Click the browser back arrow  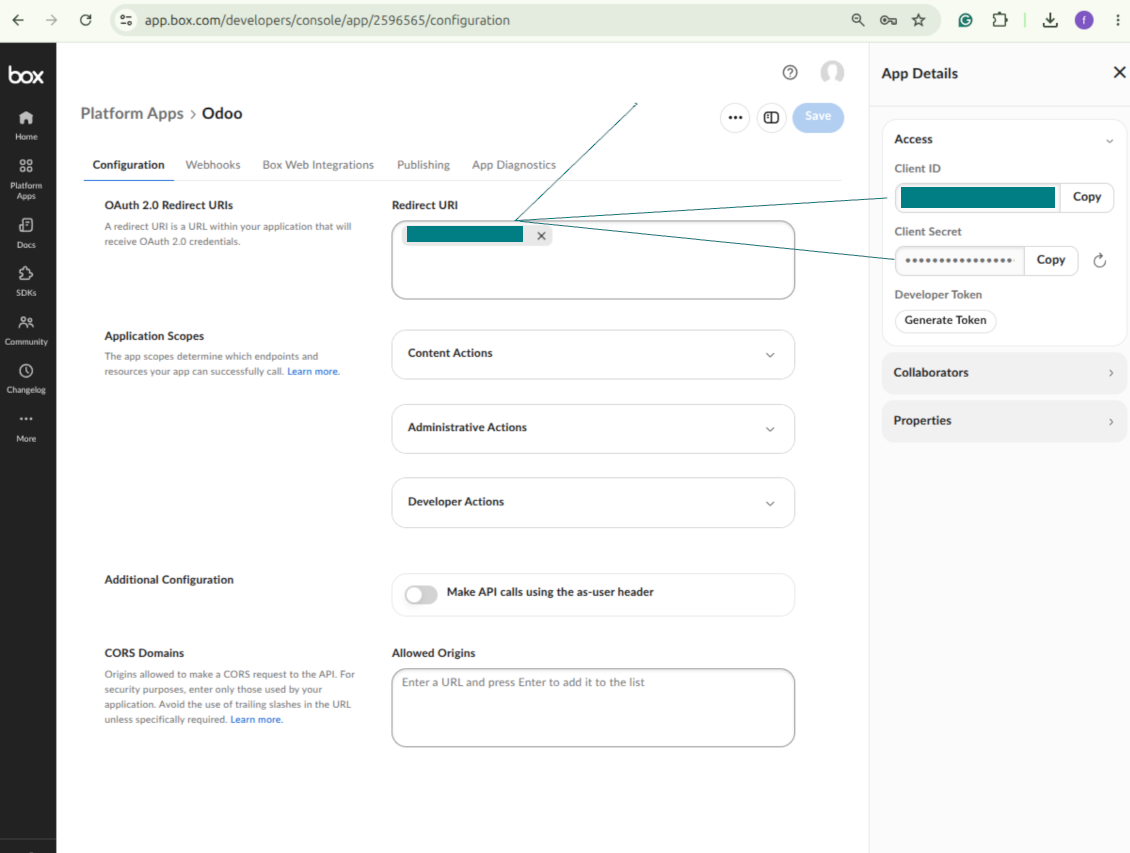pyautogui.click(x=18, y=20)
